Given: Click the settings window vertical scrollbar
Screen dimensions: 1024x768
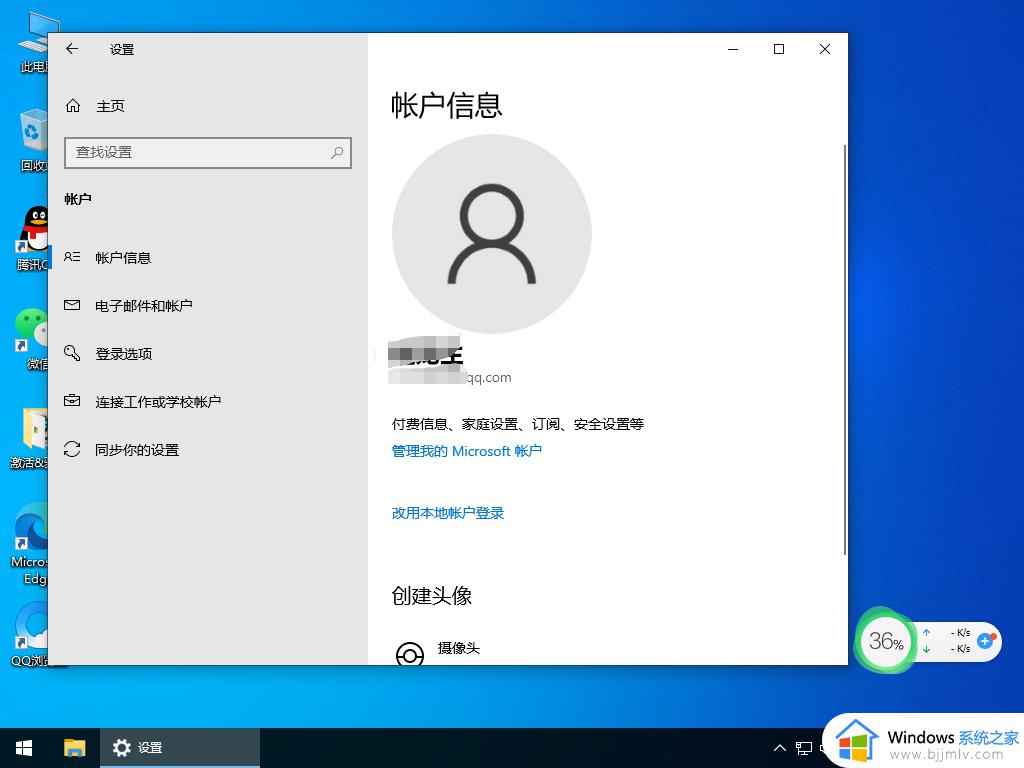Looking at the screenshot, I should (844, 350).
